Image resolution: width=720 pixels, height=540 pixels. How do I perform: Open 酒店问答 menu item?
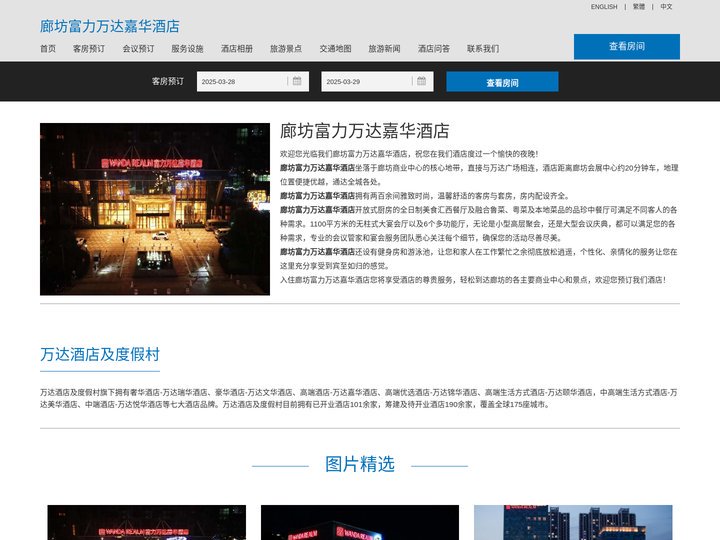coord(434,49)
